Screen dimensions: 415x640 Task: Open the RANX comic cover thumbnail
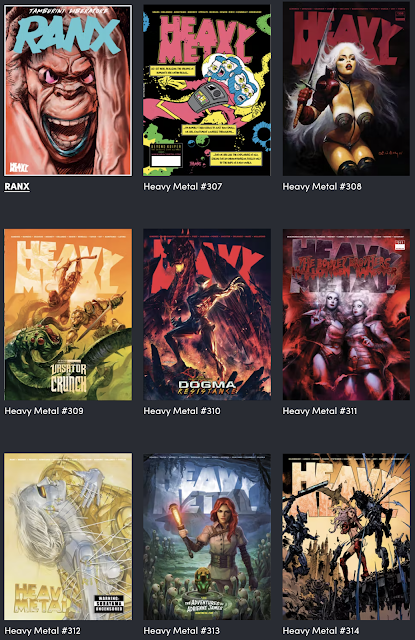coord(68,90)
